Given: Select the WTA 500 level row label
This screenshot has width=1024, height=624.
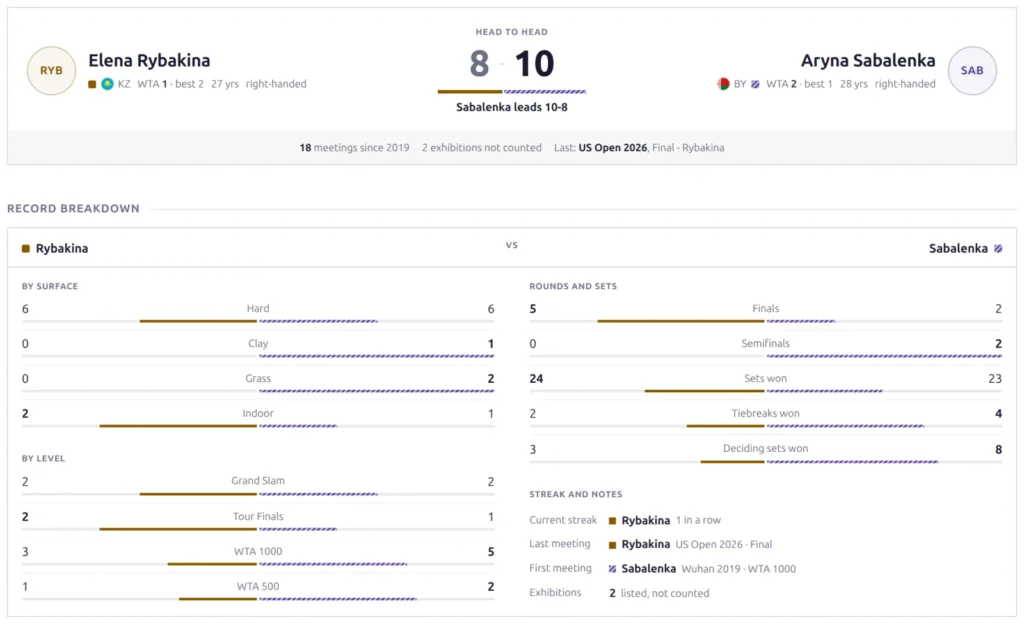Looking at the screenshot, I should pyautogui.click(x=258, y=586).
